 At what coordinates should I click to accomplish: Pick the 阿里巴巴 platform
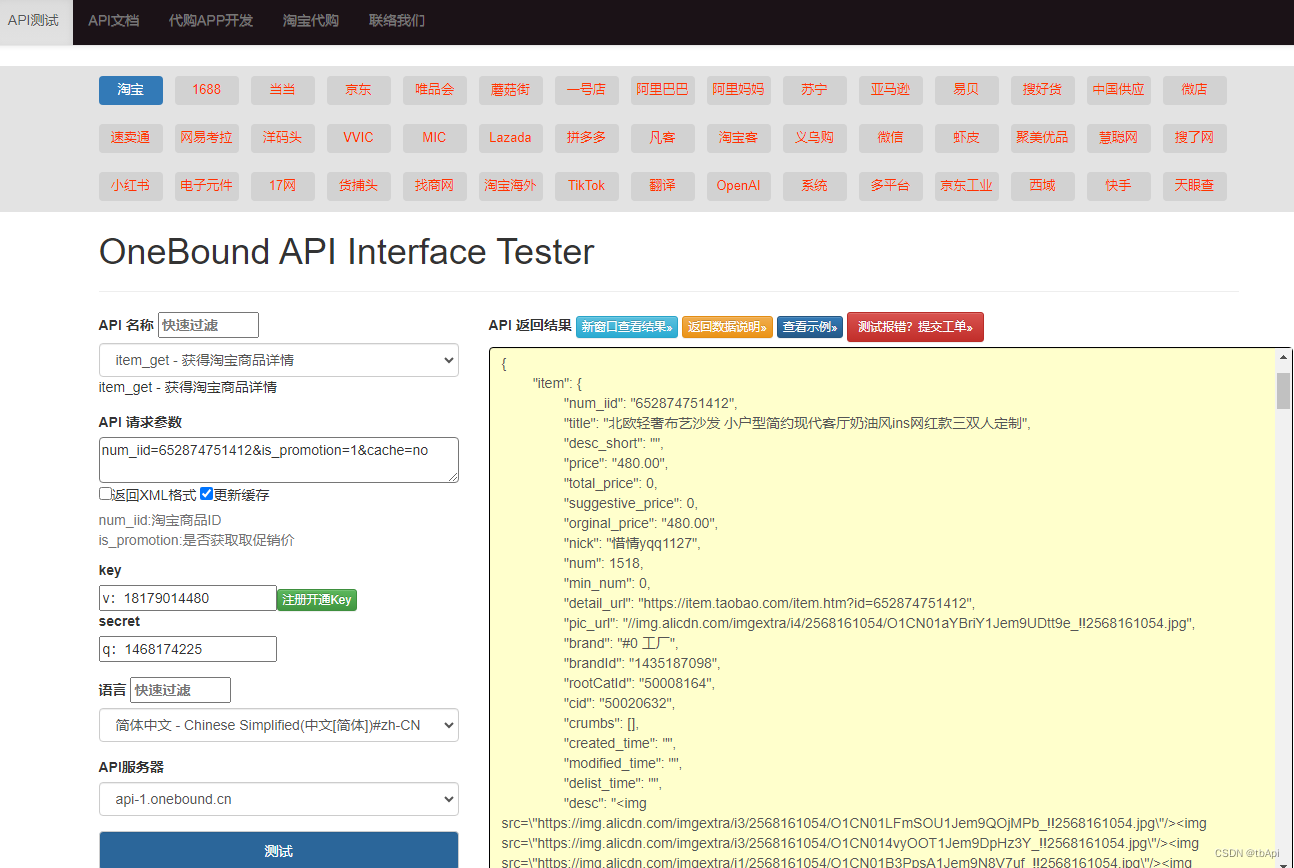pyautogui.click(x=663, y=90)
